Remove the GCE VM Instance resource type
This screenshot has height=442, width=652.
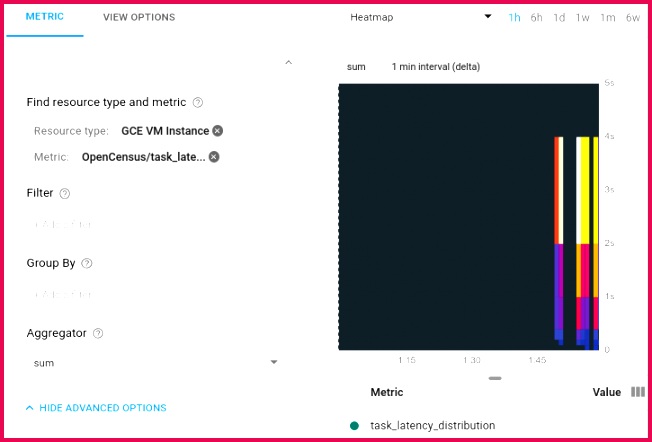tap(217, 131)
